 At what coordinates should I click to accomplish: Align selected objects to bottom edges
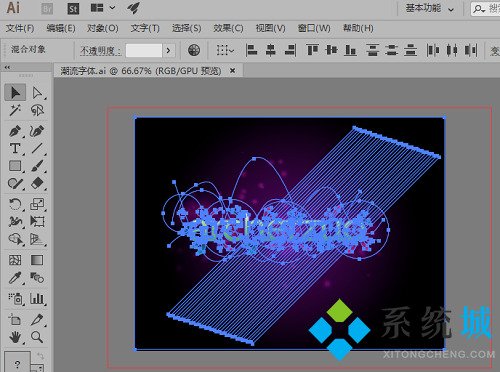tap(350, 50)
